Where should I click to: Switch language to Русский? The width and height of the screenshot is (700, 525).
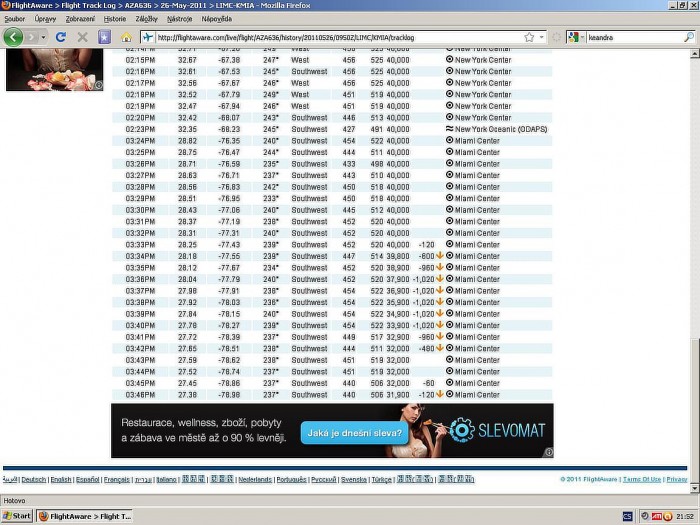(323, 479)
